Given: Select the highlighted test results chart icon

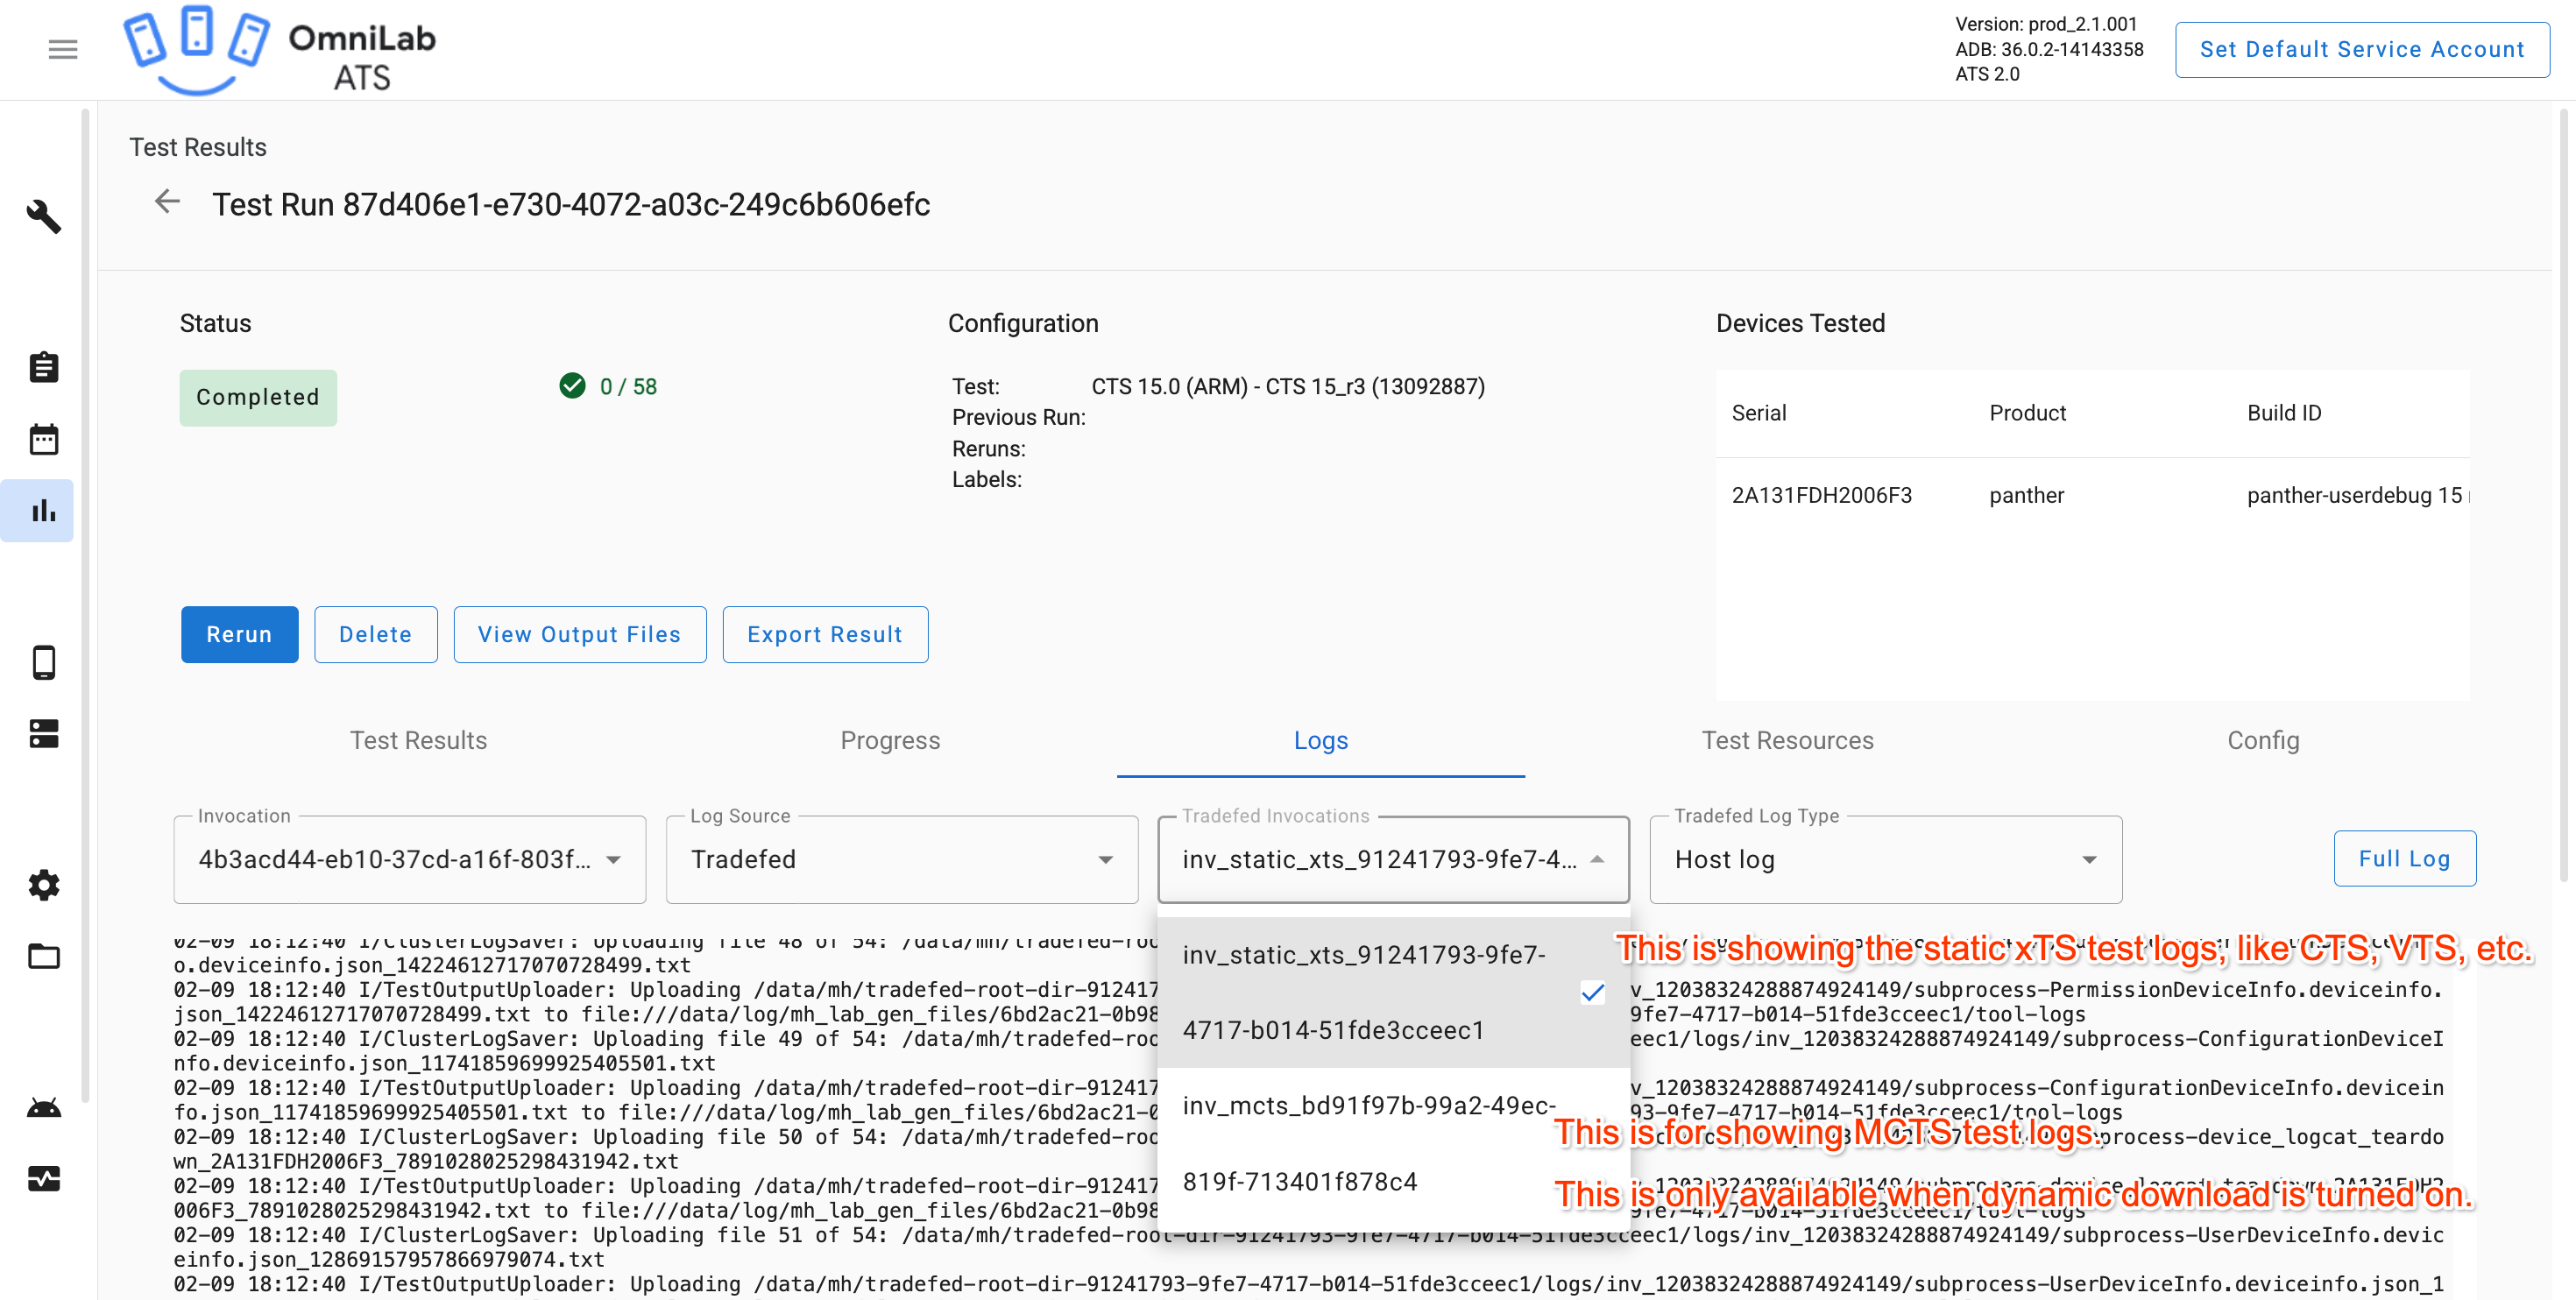Looking at the screenshot, I should coord(44,510).
